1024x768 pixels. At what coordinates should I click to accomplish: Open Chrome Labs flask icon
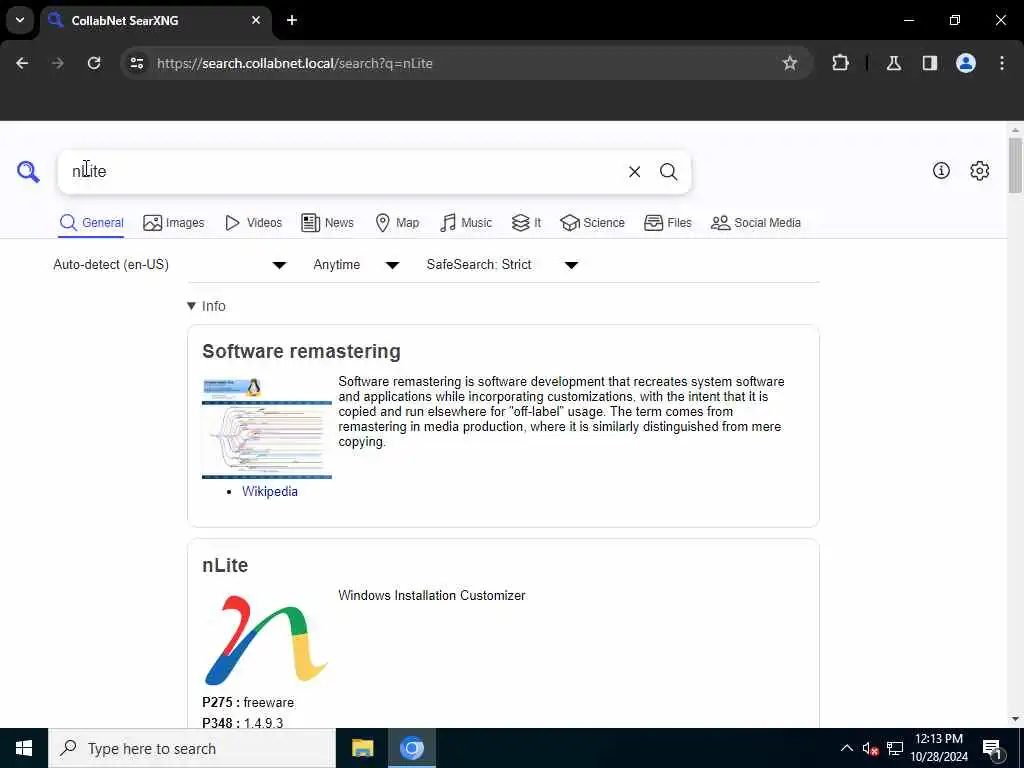point(893,63)
